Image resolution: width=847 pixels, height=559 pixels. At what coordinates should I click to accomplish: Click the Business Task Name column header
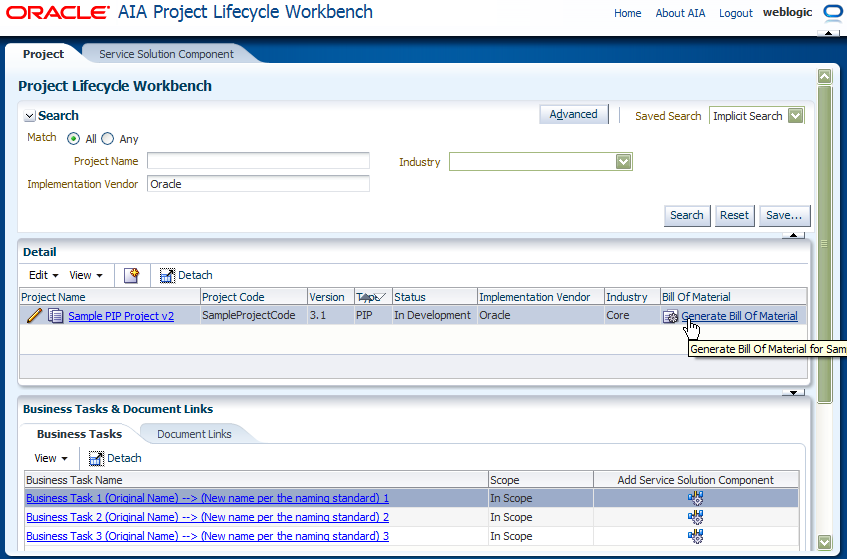click(x=256, y=480)
